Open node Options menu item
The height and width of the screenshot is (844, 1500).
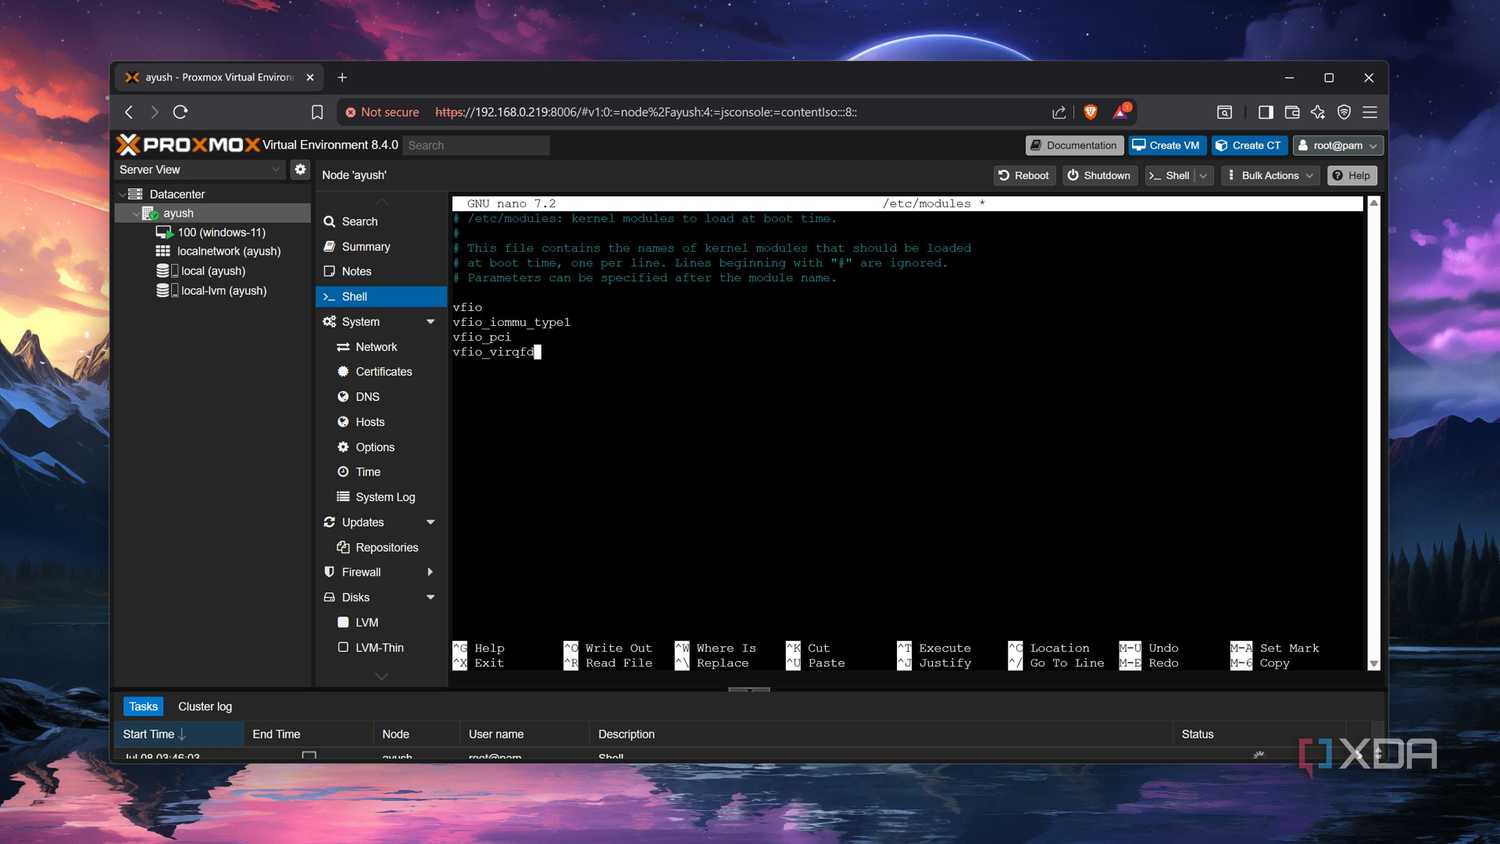[x=381, y=447]
